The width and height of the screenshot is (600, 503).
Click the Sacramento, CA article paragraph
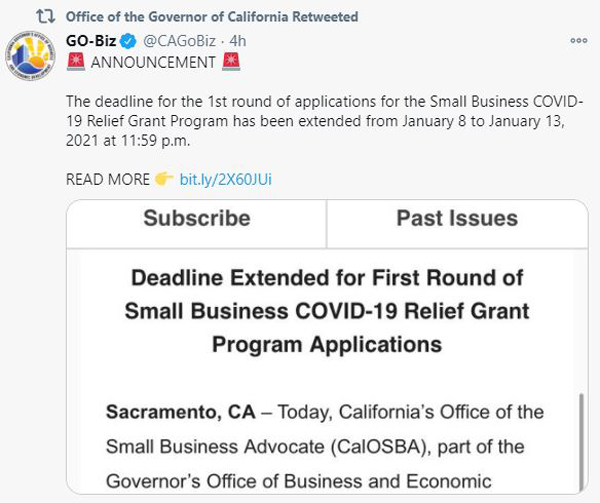pyautogui.click(x=324, y=446)
